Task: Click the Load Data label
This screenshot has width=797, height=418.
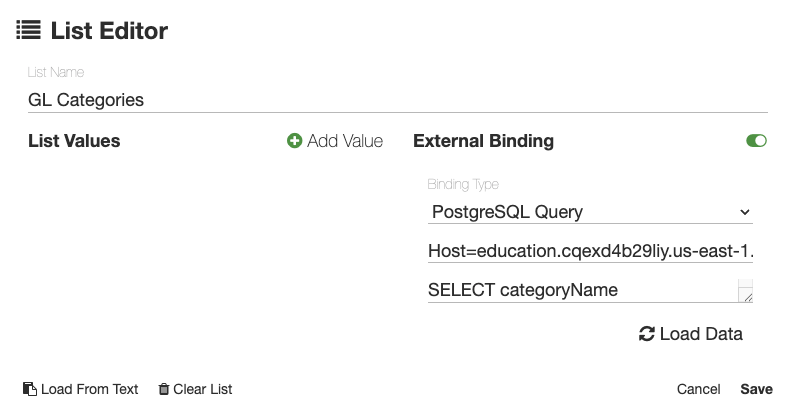Action: point(701,334)
